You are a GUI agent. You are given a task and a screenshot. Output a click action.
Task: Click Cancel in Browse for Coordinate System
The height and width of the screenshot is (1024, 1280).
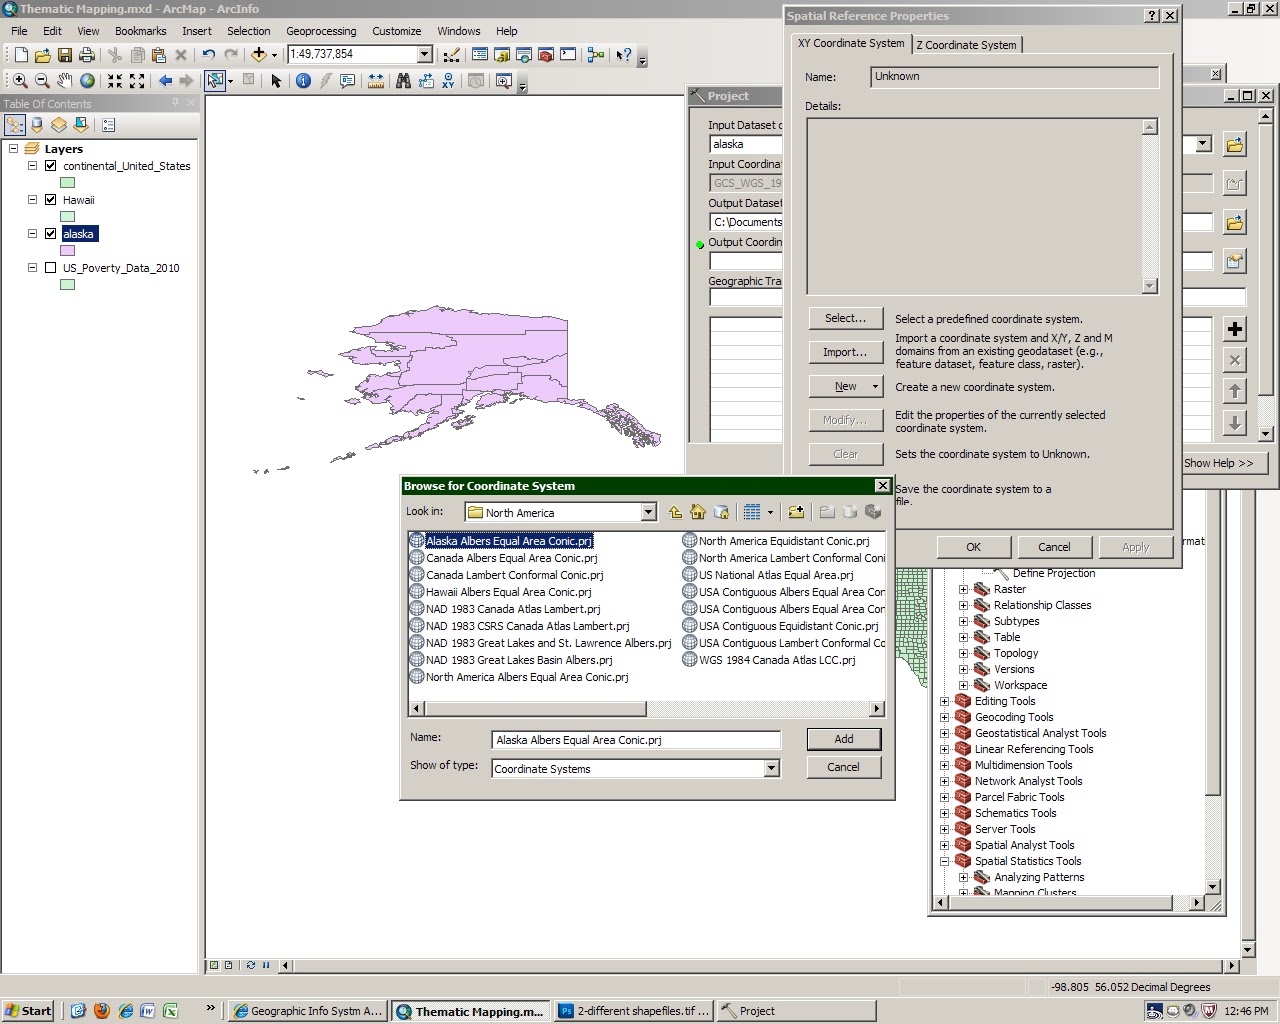click(x=843, y=767)
